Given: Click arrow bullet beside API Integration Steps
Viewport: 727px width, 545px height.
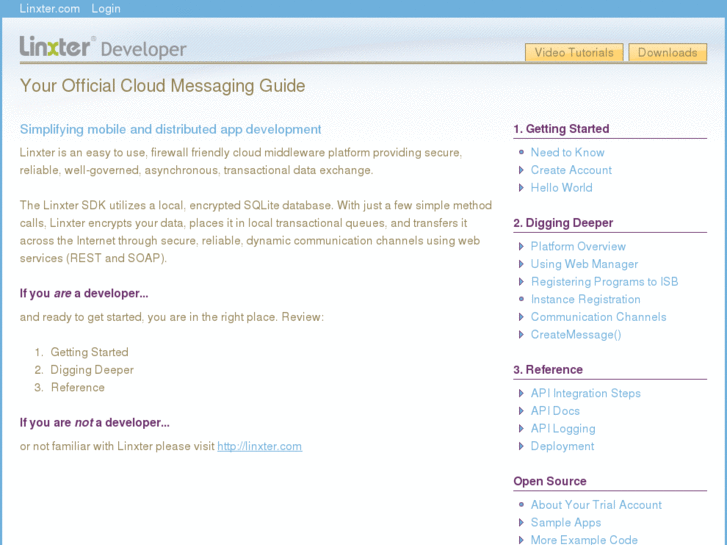Looking at the screenshot, I should pos(521,394).
